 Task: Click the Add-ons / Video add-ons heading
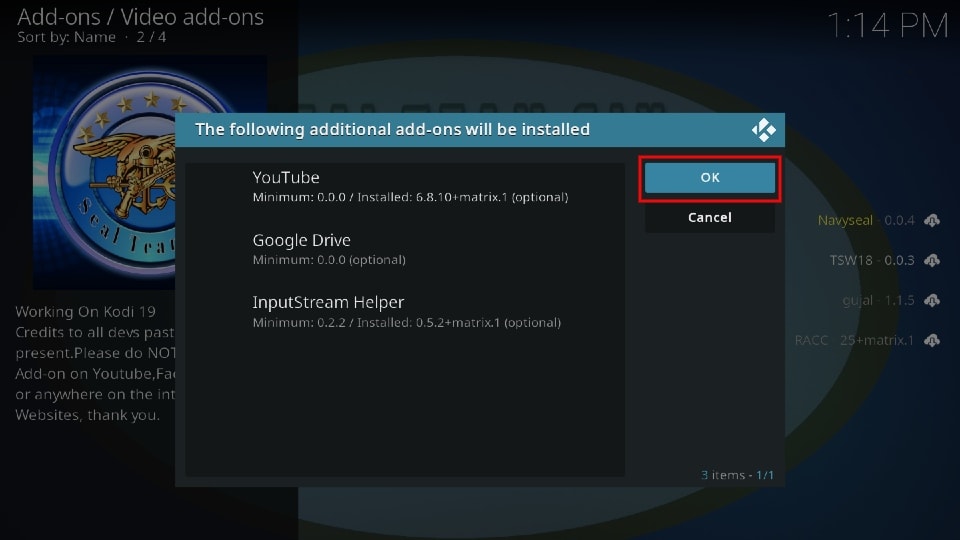[140, 17]
